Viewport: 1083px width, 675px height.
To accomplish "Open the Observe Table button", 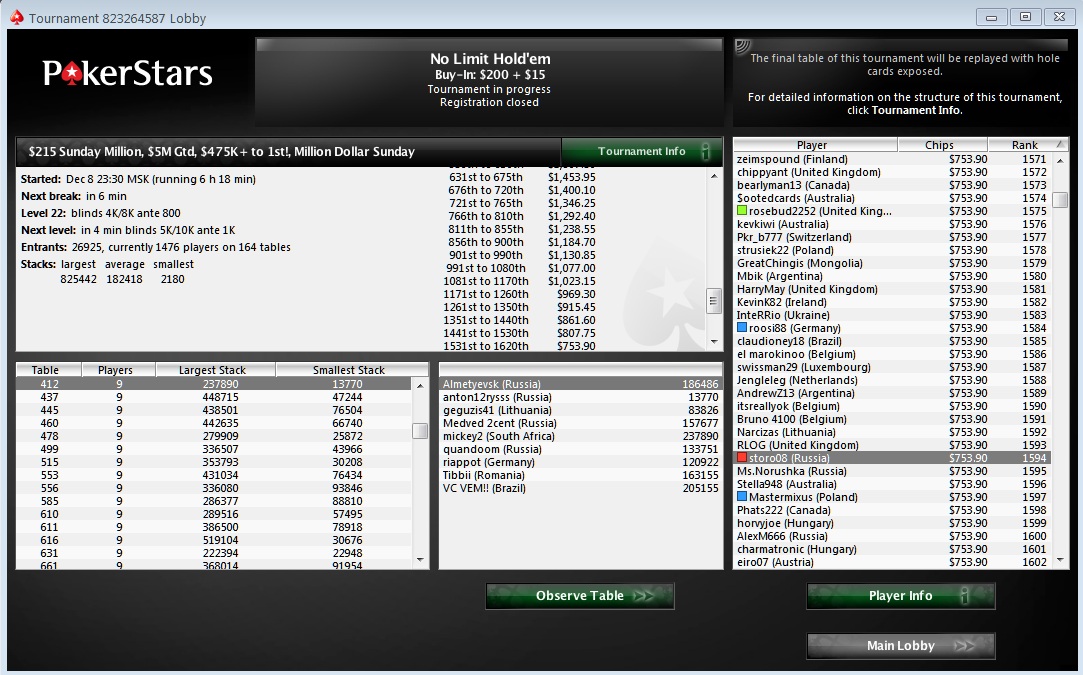I will click(579, 596).
